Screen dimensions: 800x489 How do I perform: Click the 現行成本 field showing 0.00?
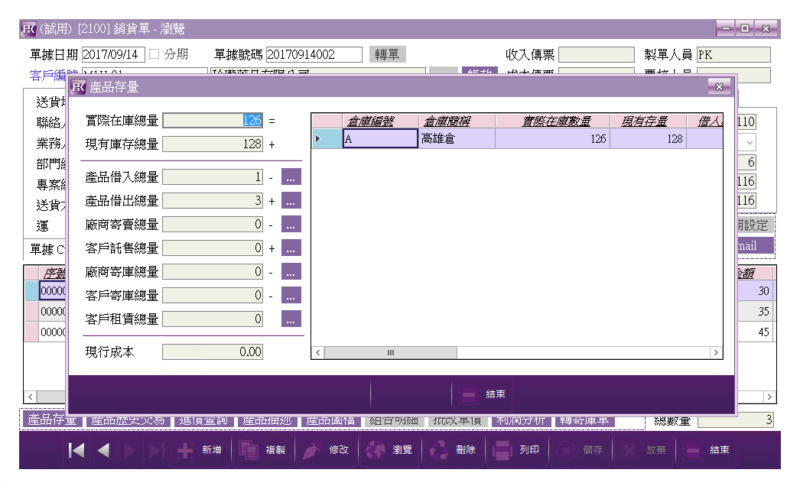[x=212, y=352]
